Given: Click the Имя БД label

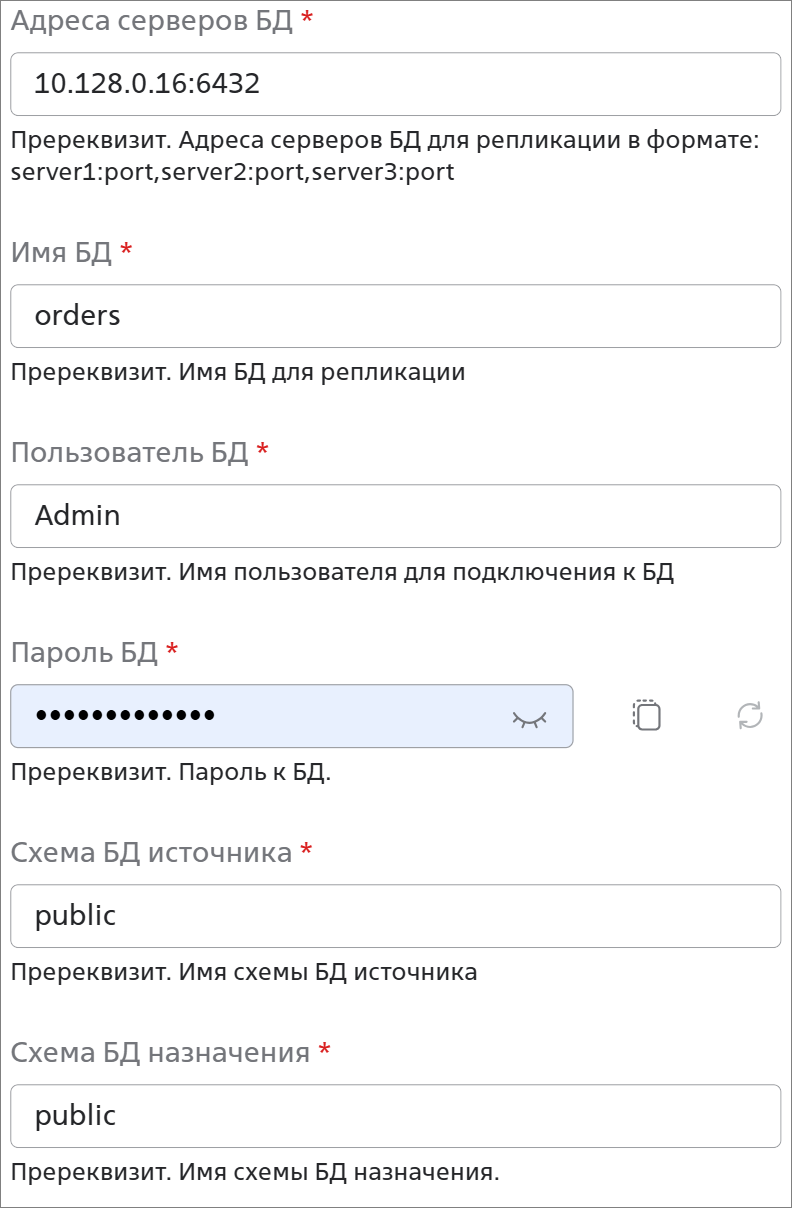Looking at the screenshot, I should [61, 252].
